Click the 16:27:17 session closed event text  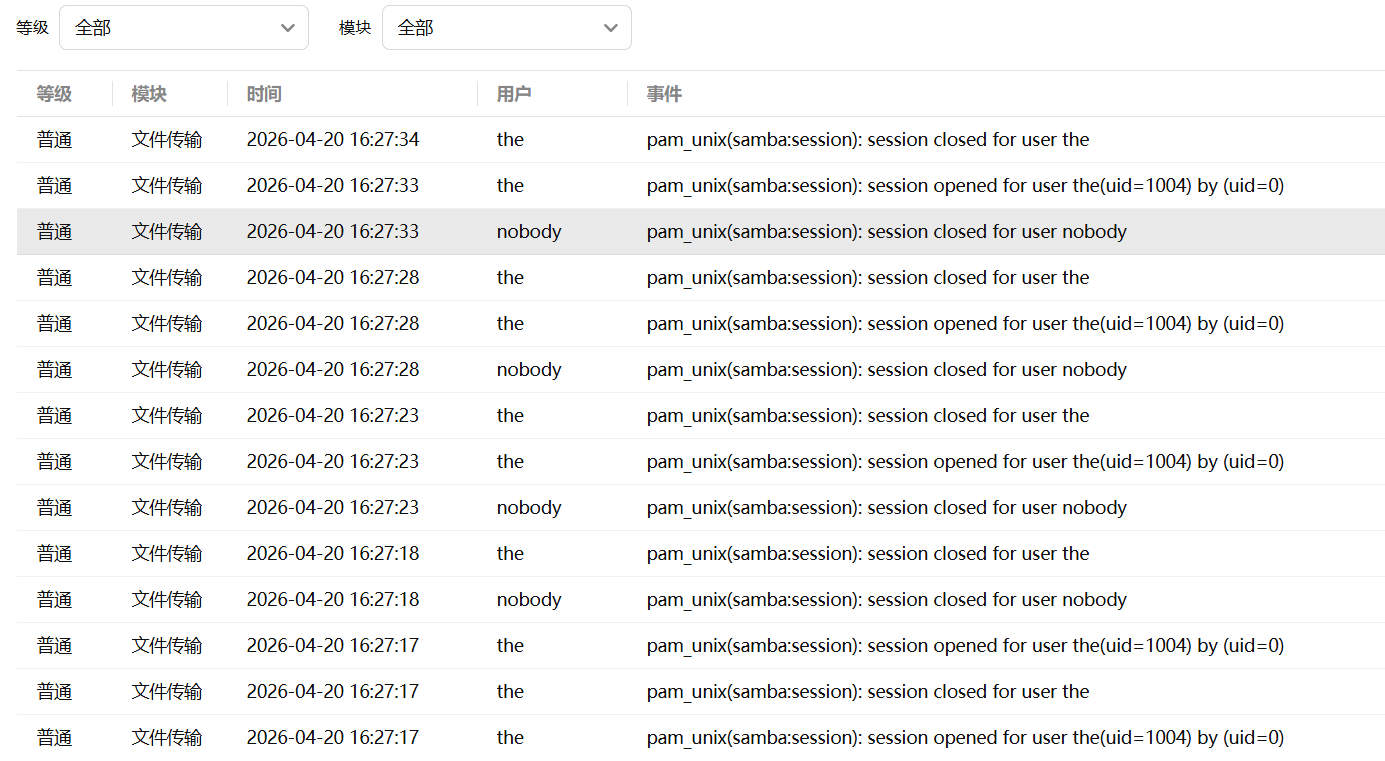[x=867, y=692]
